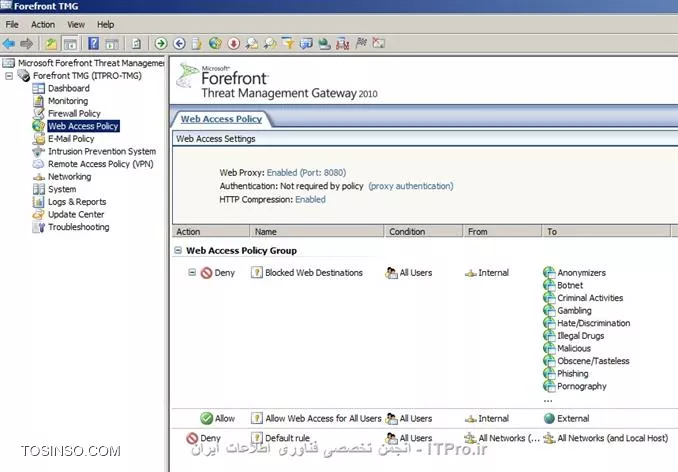Click All Networks (and Local Host) destination
The width and height of the screenshot is (678, 472).
pyautogui.click(x=612, y=438)
